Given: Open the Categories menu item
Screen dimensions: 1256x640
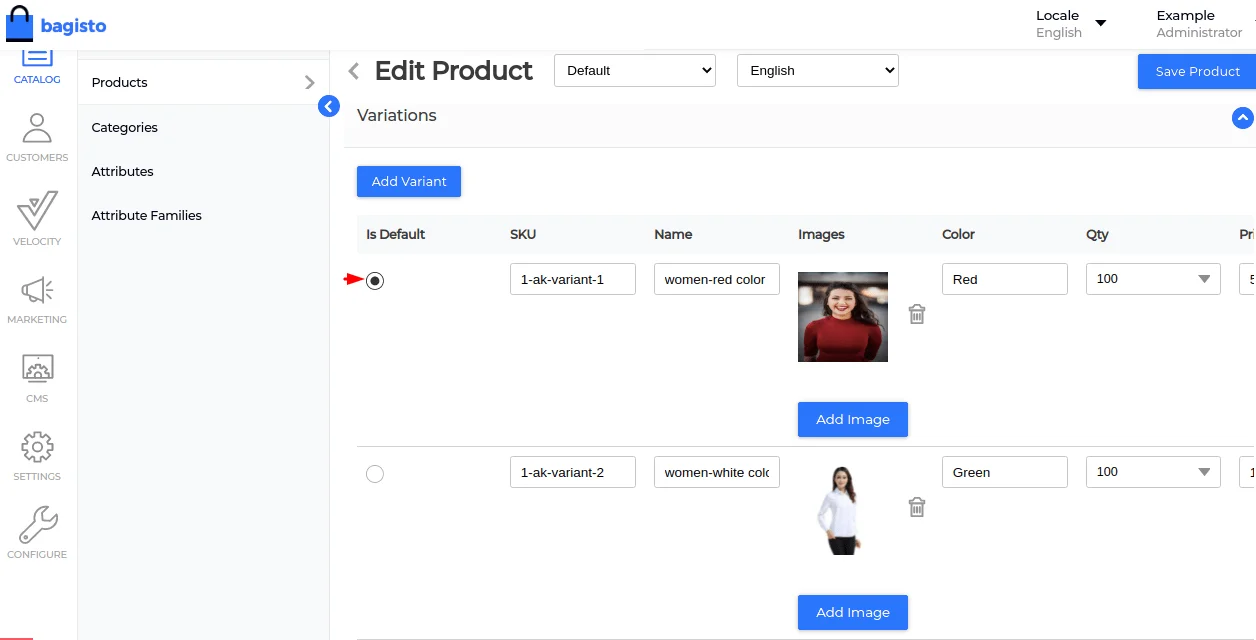Looking at the screenshot, I should tap(124, 127).
